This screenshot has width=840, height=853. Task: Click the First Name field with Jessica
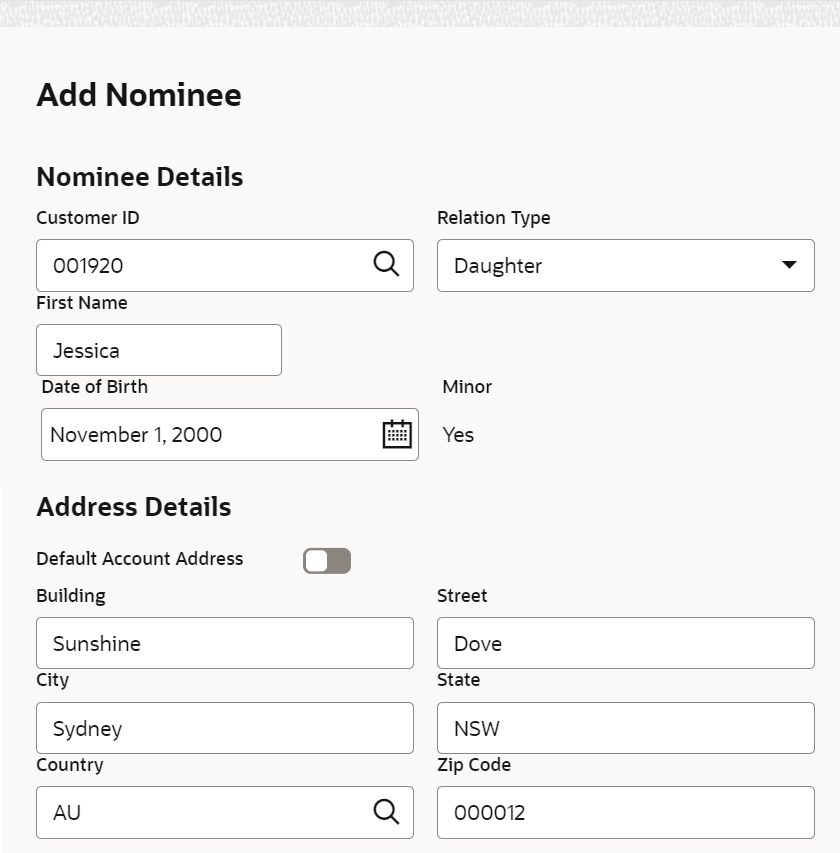point(158,350)
